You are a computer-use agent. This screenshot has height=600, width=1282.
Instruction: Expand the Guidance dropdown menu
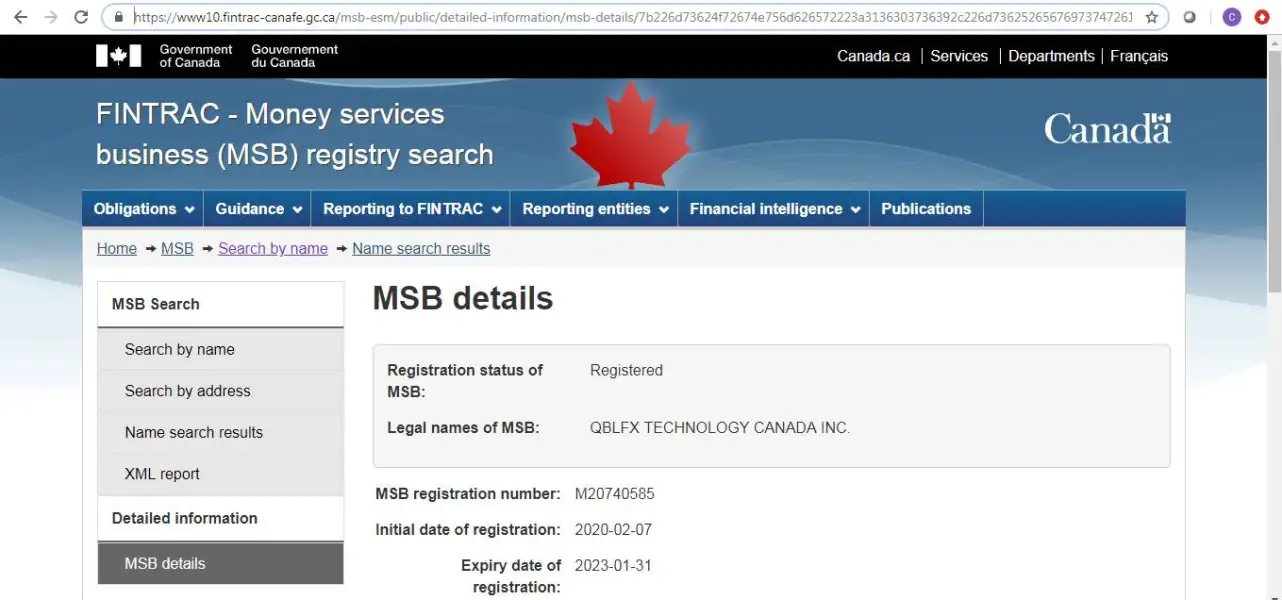tap(258, 209)
